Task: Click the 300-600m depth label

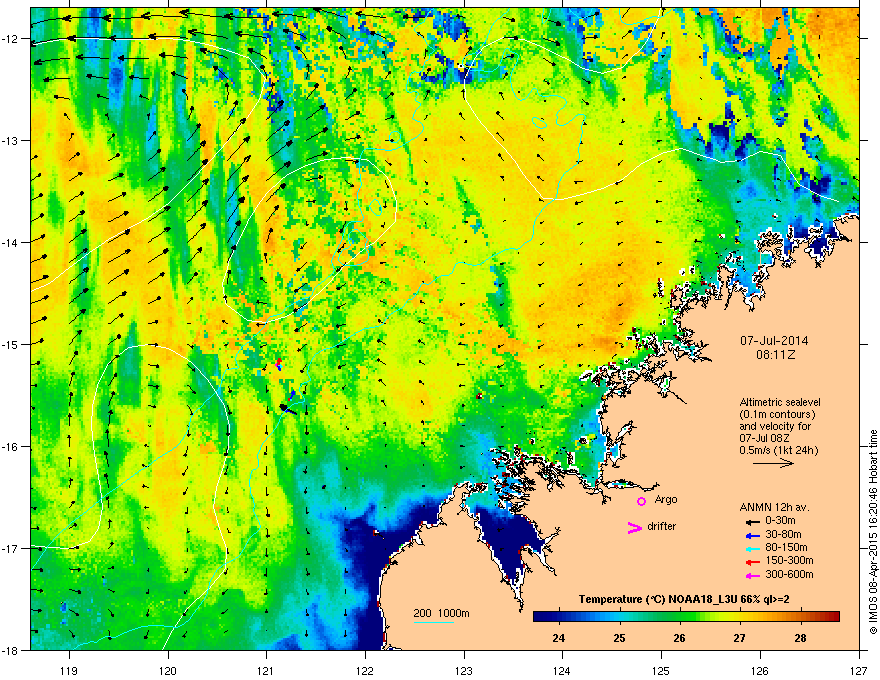Action: click(x=789, y=575)
